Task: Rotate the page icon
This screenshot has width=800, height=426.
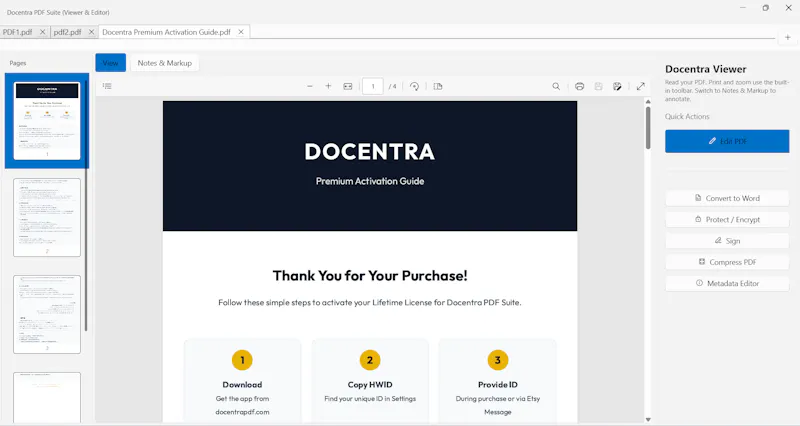Action: click(x=414, y=86)
